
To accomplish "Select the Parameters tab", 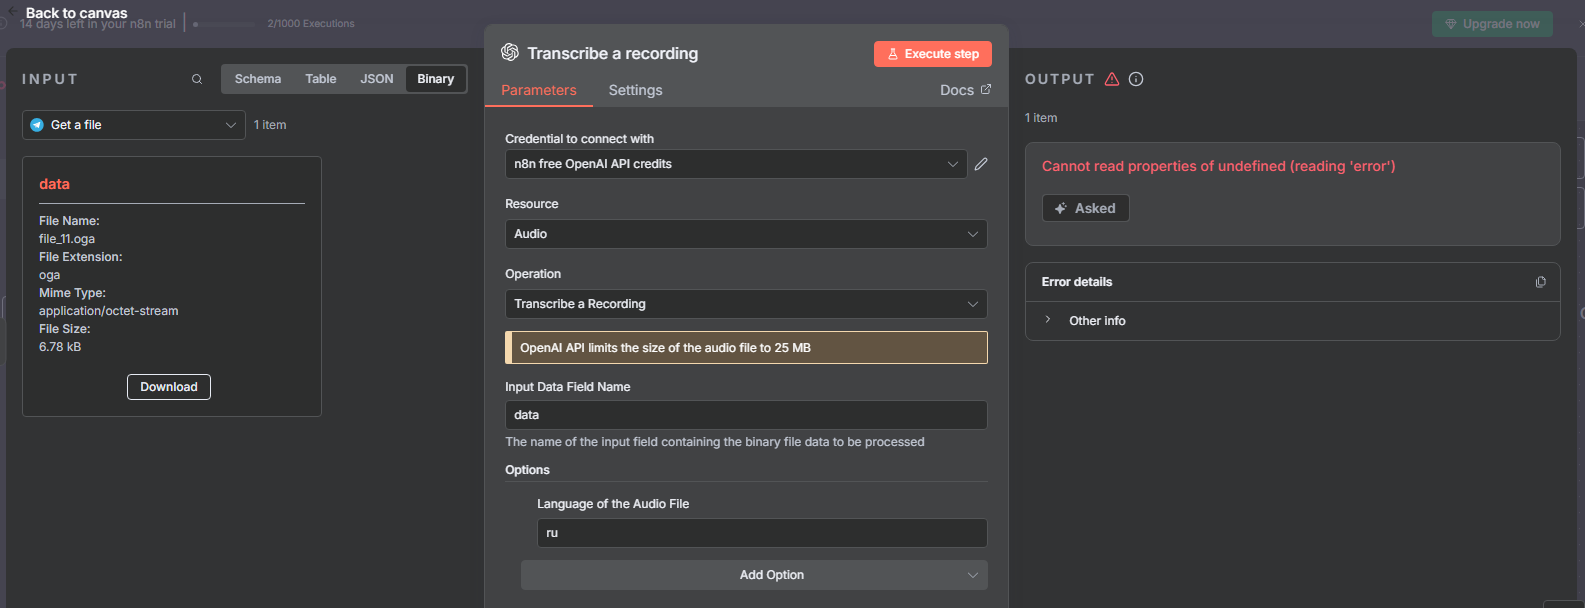I will [x=539, y=90].
